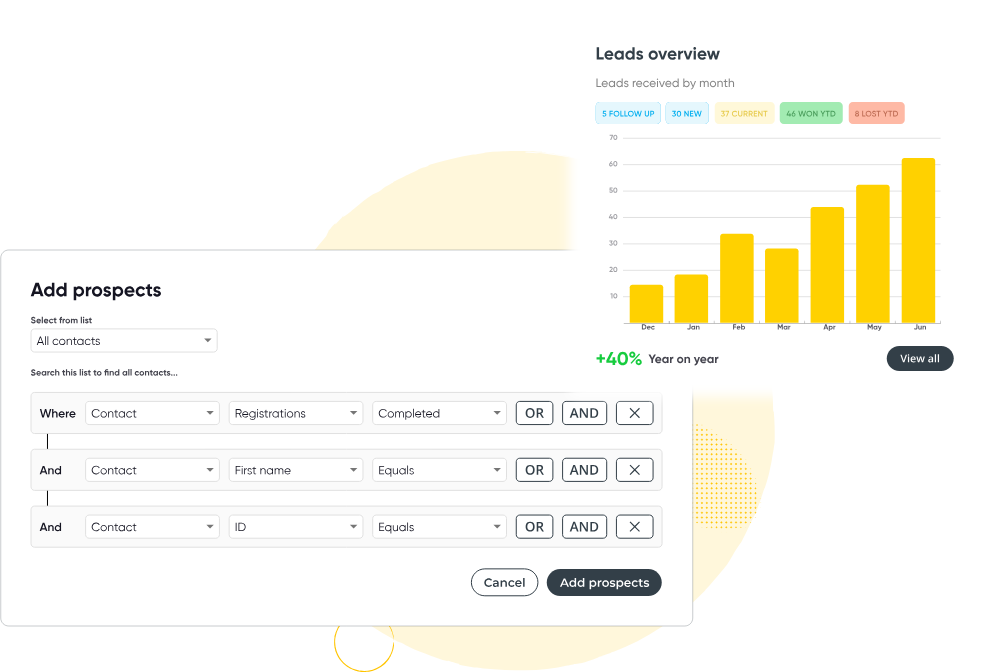Open the ID field dropdown
The height and width of the screenshot is (672, 999).
[x=297, y=527]
